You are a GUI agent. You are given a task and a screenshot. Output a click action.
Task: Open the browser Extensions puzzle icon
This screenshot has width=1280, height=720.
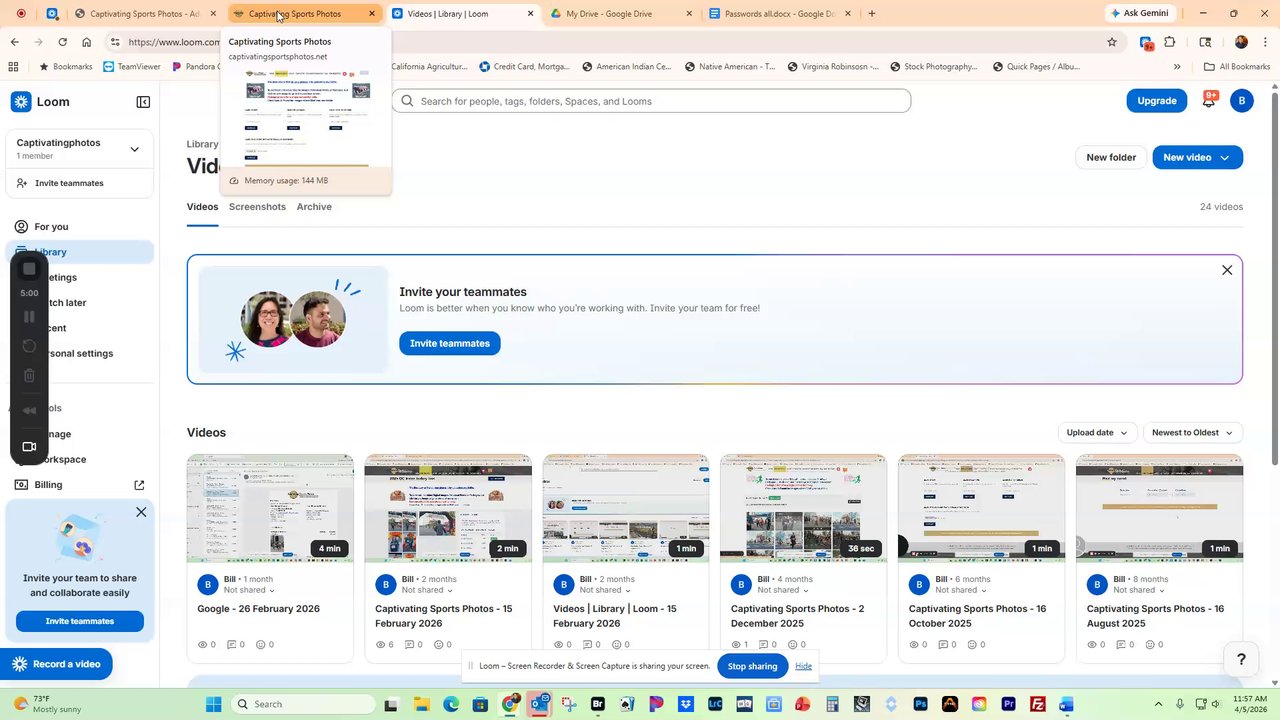click(1169, 42)
